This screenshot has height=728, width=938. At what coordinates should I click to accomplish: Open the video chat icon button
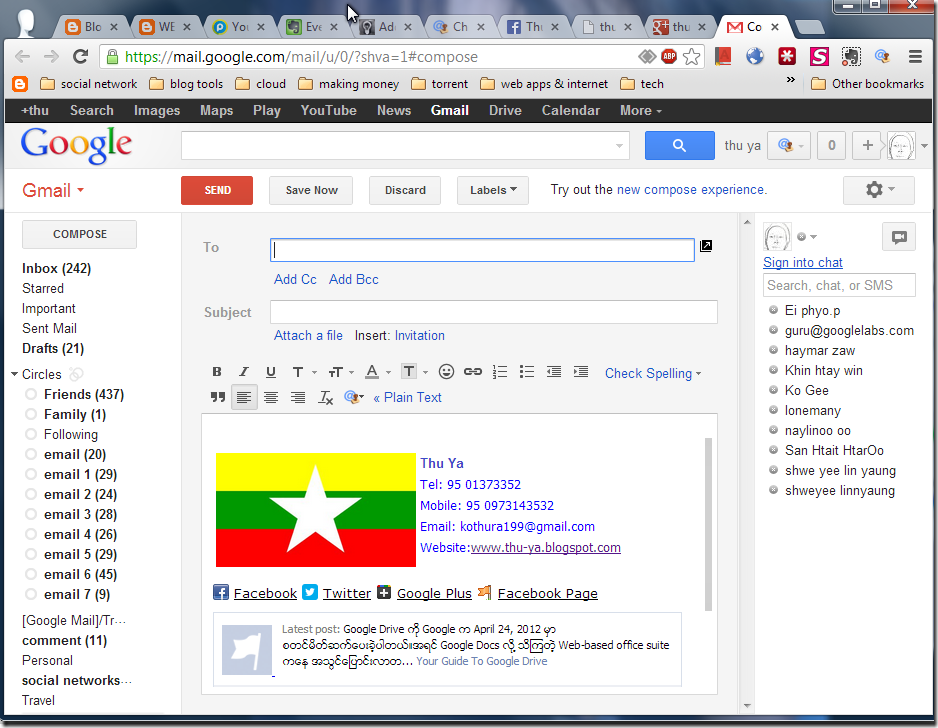pyautogui.click(x=899, y=237)
